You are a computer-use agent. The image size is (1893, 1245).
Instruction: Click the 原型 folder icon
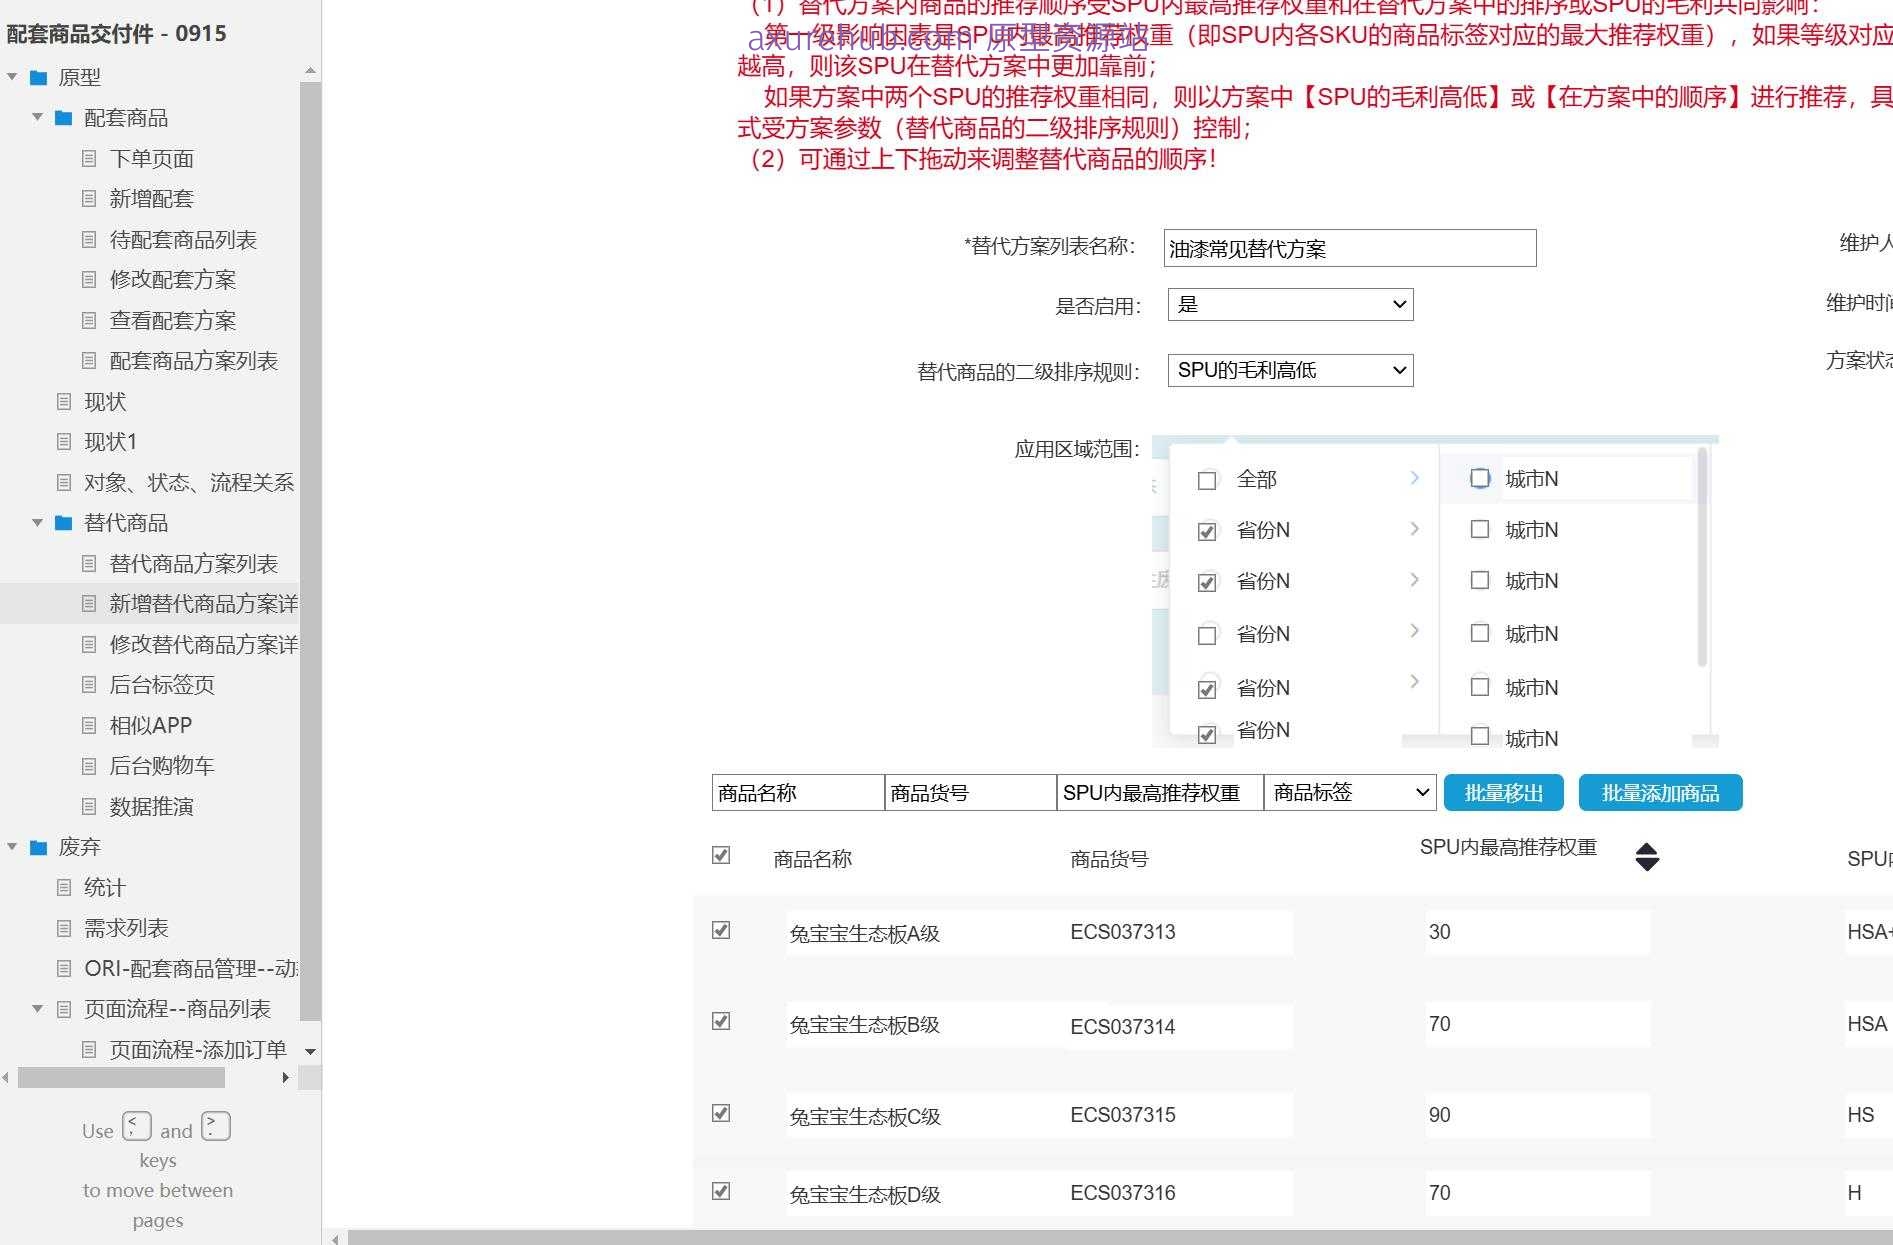coord(39,77)
